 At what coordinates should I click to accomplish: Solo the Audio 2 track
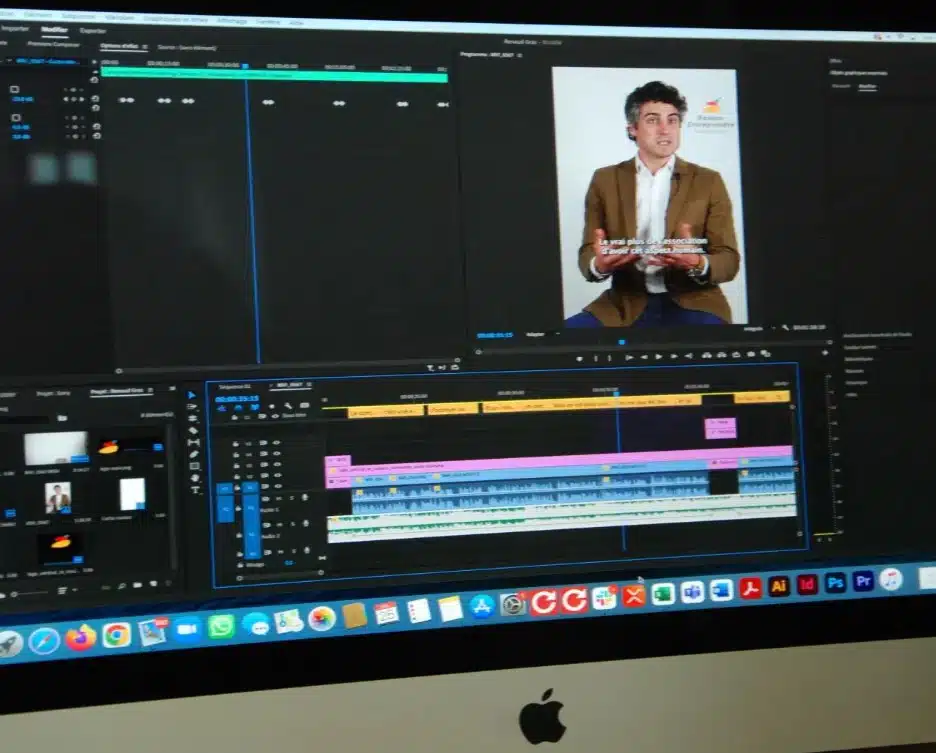tap(293, 524)
